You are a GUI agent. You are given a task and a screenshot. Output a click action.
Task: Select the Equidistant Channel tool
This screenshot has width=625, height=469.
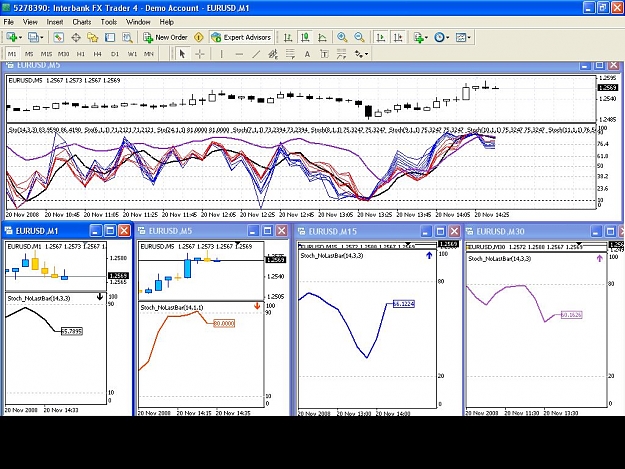coord(273,54)
